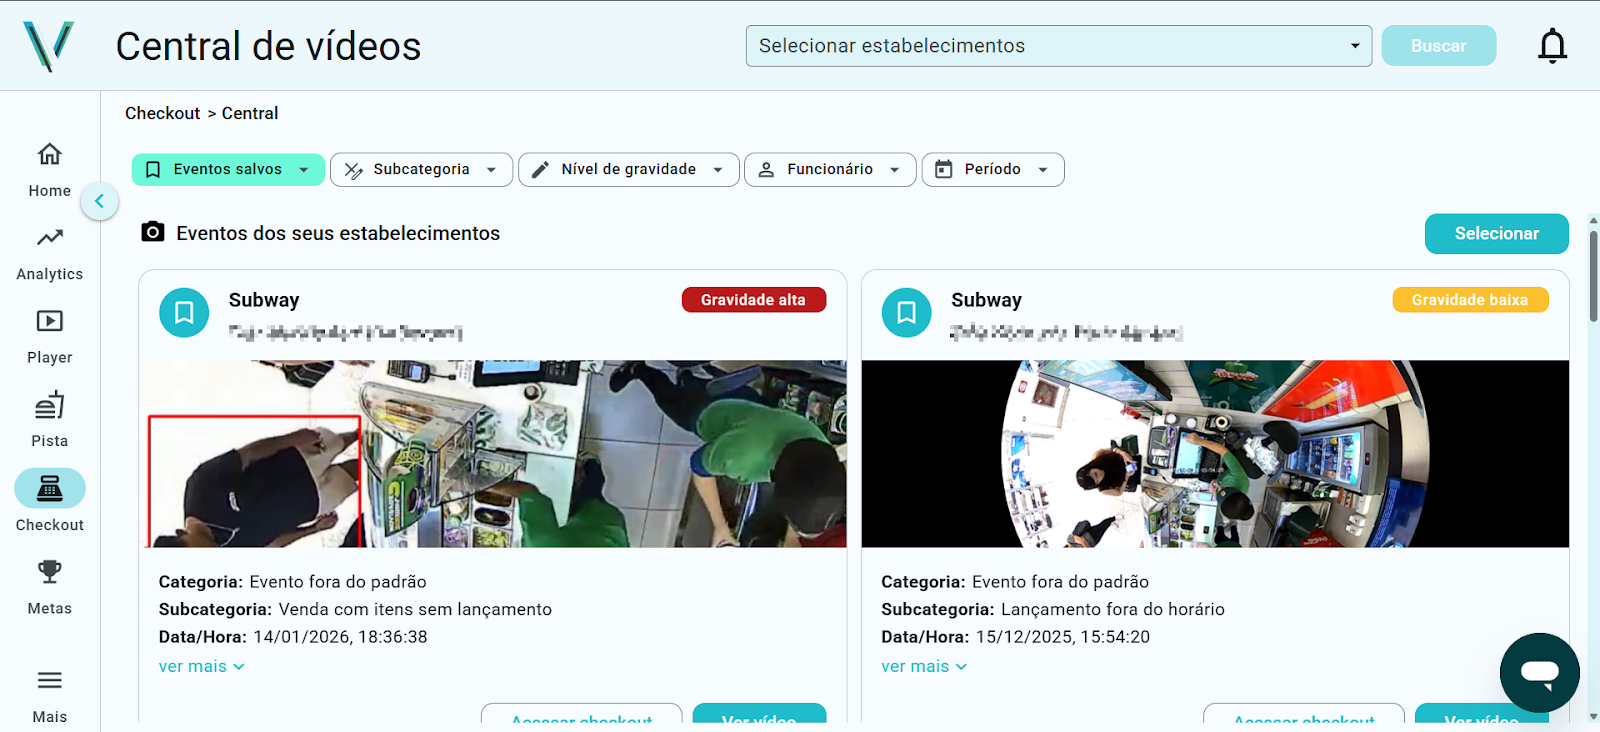Open Metas trophy icon

pyautogui.click(x=49, y=572)
